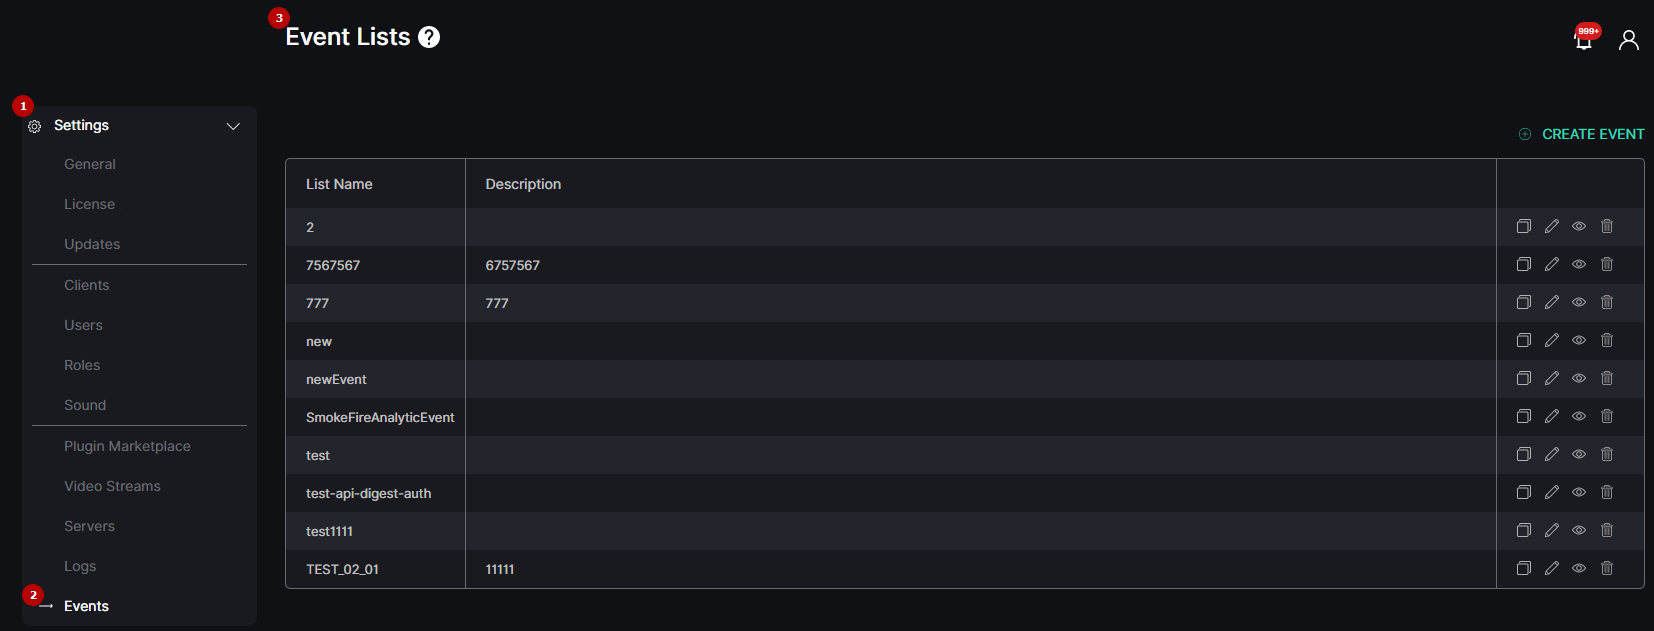Copy the 7567567 event list
Image resolution: width=1654 pixels, height=631 pixels.
[x=1524, y=264]
